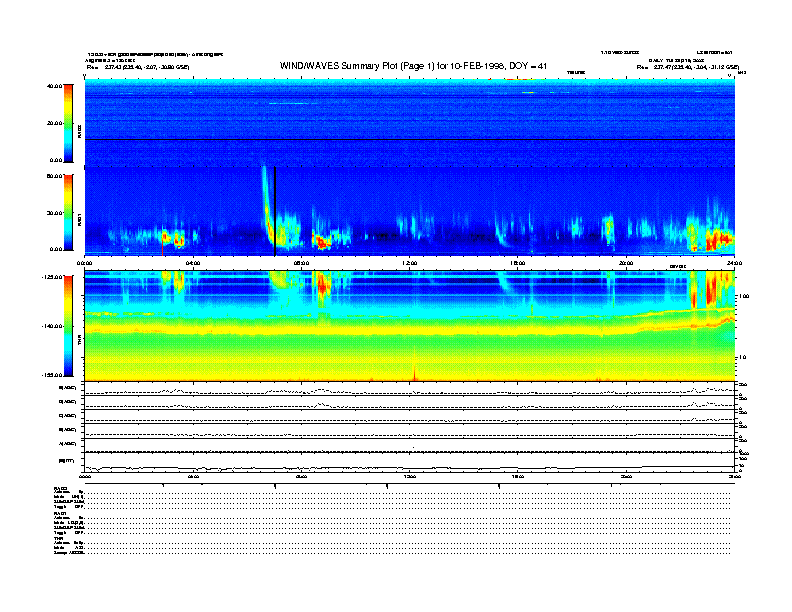Click the black vertical gap line in RAD1 spectrogram
Viewport: 792px width, 612px height.
pos(275,211)
